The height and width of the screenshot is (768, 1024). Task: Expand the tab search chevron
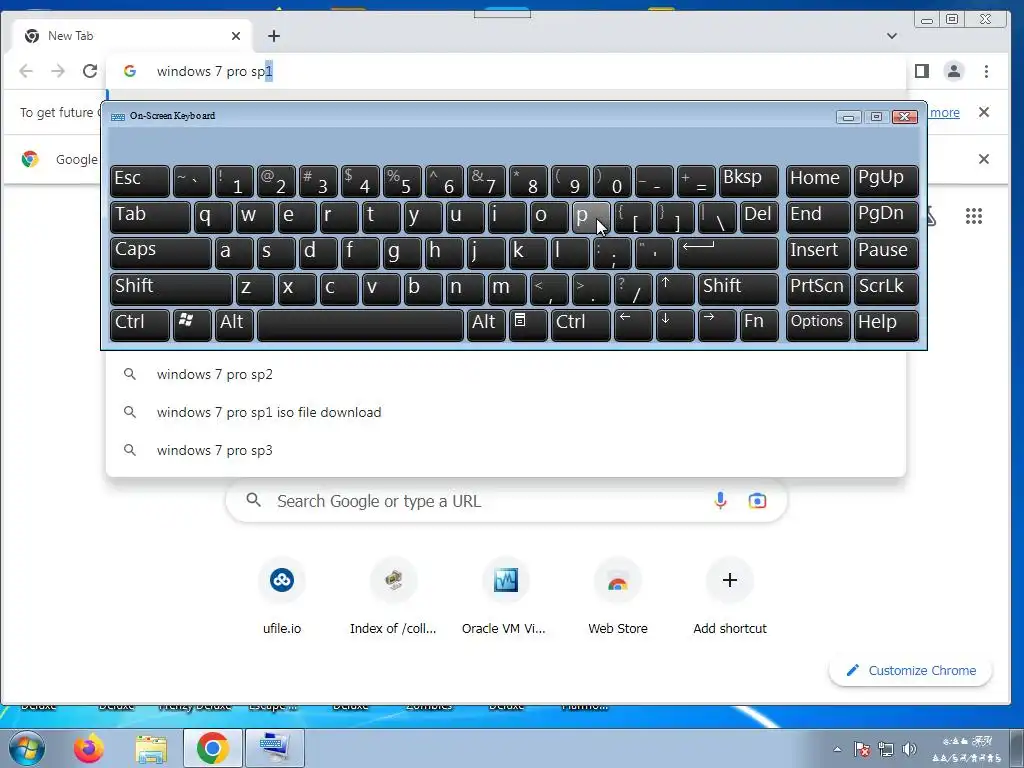coord(891,36)
